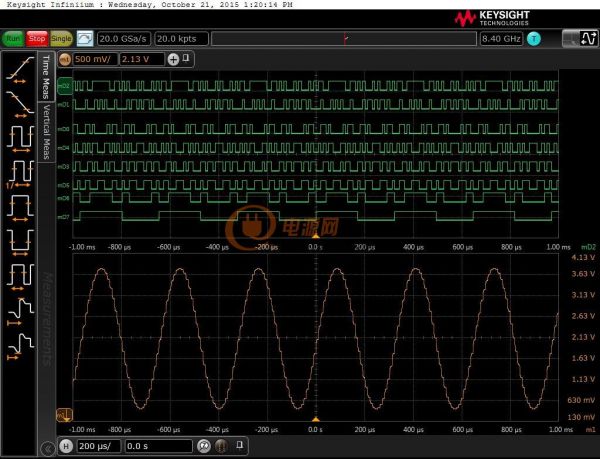Open the Measurements side panel label
Screen dimensions: 600x459
coord(46,319)
